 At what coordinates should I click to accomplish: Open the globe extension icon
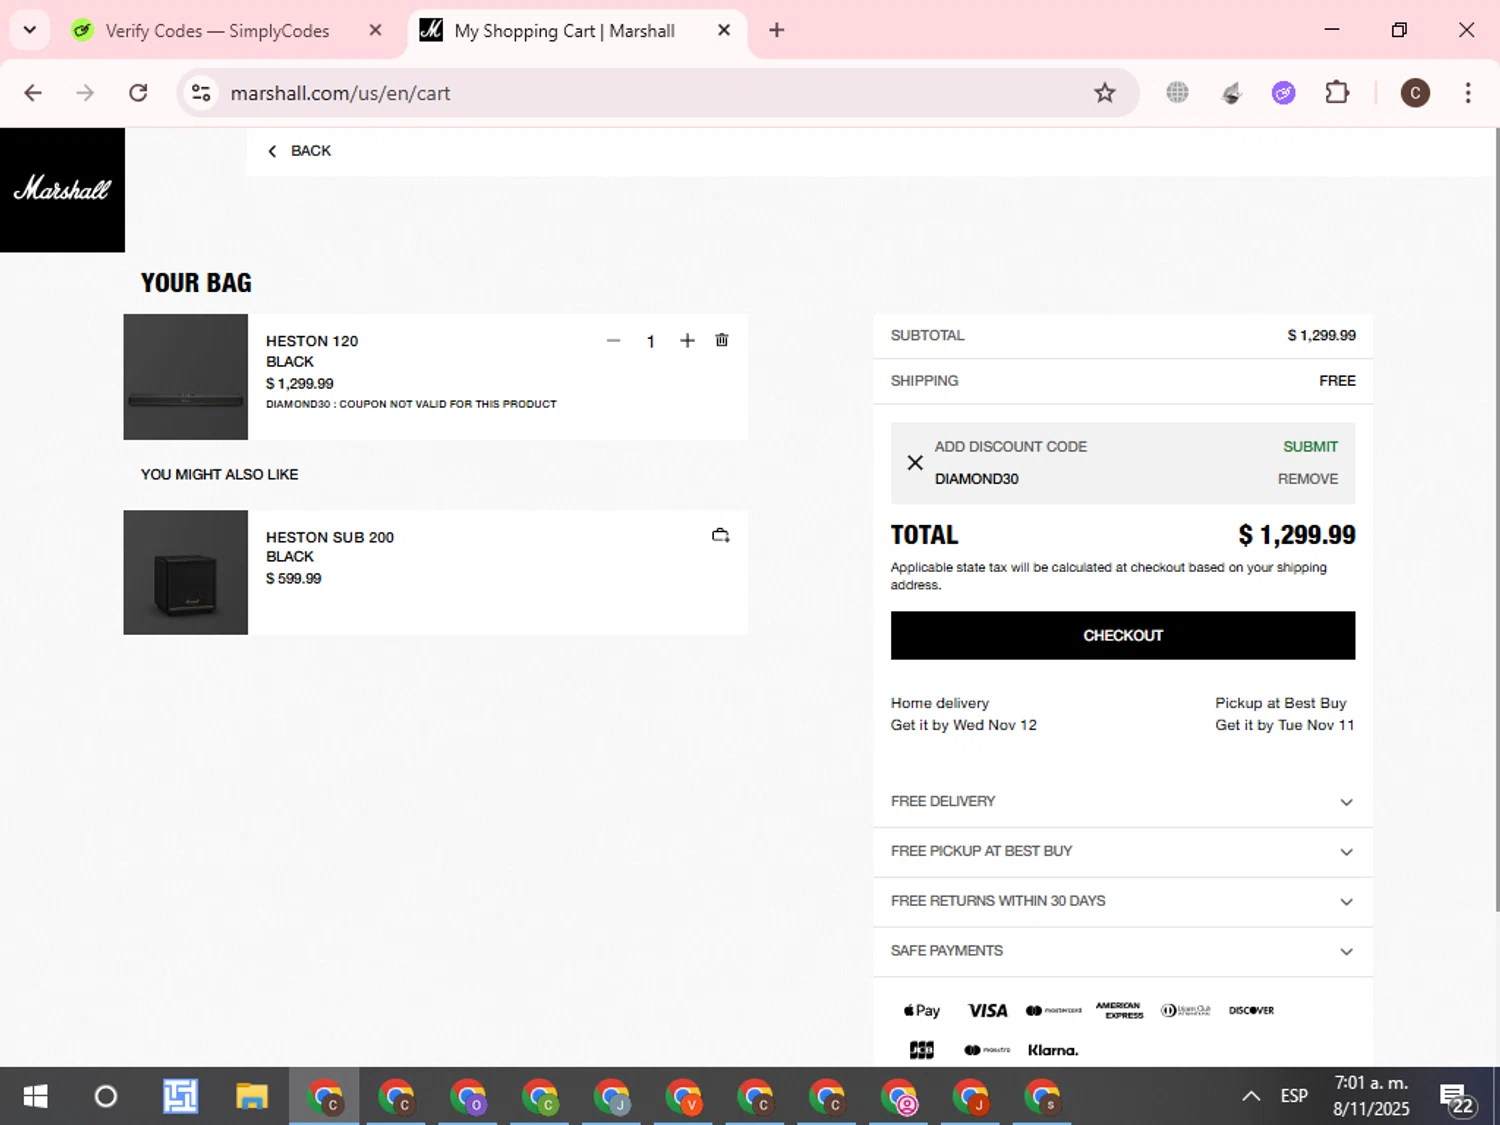pyautogui.click(x=1177, y=93)
